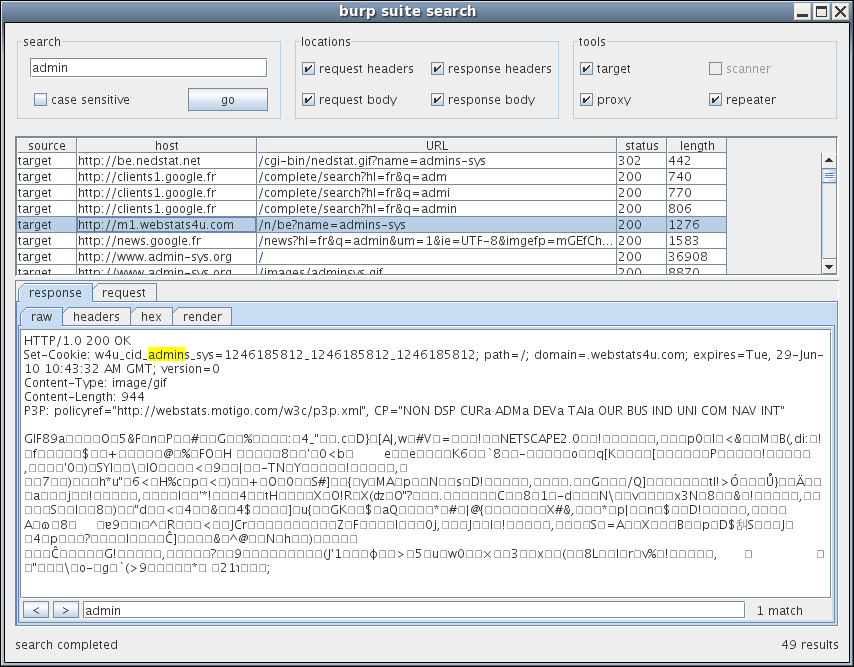Uncheck the request headers checkbox
The height and width of the screenshot is (667, 854).
pyautogui.click(x=309, y=69)
